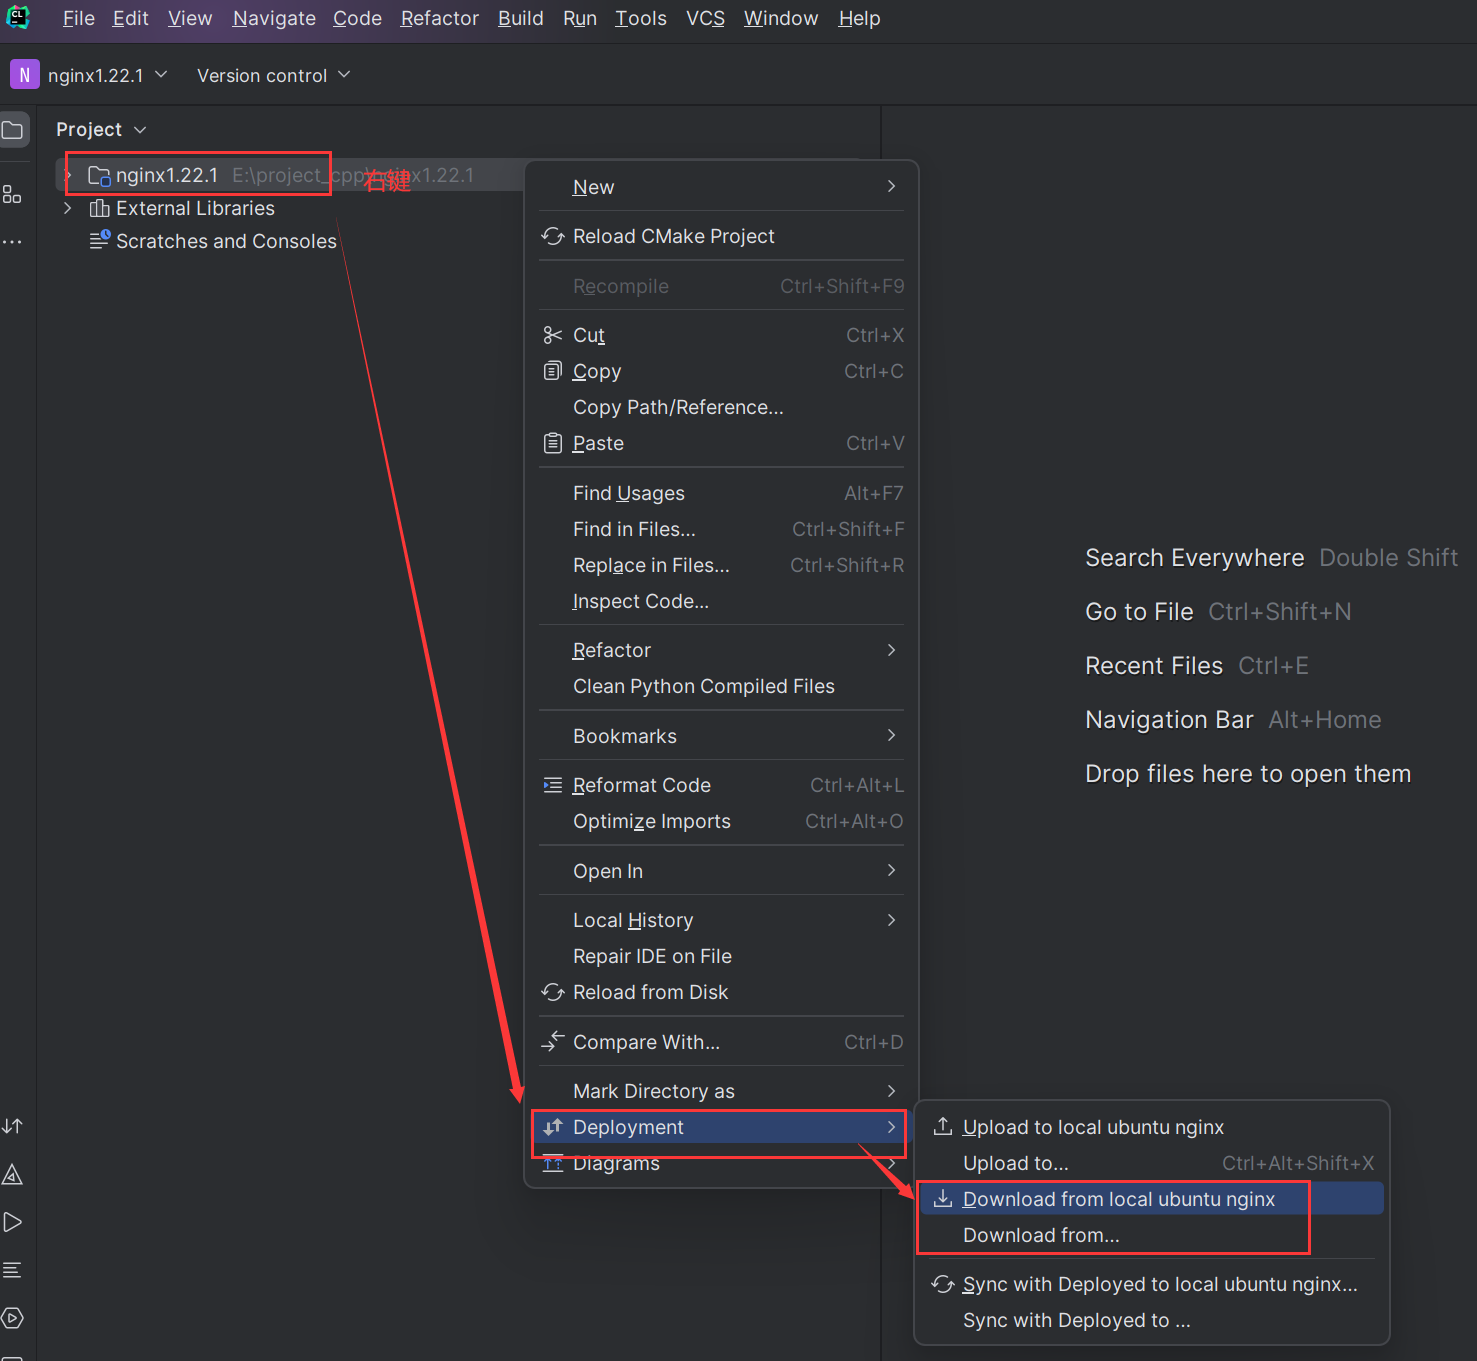This screenshot has height=1361, width=1477.
Task: Choose Repair IDE on File
Action: pos(721,956)
